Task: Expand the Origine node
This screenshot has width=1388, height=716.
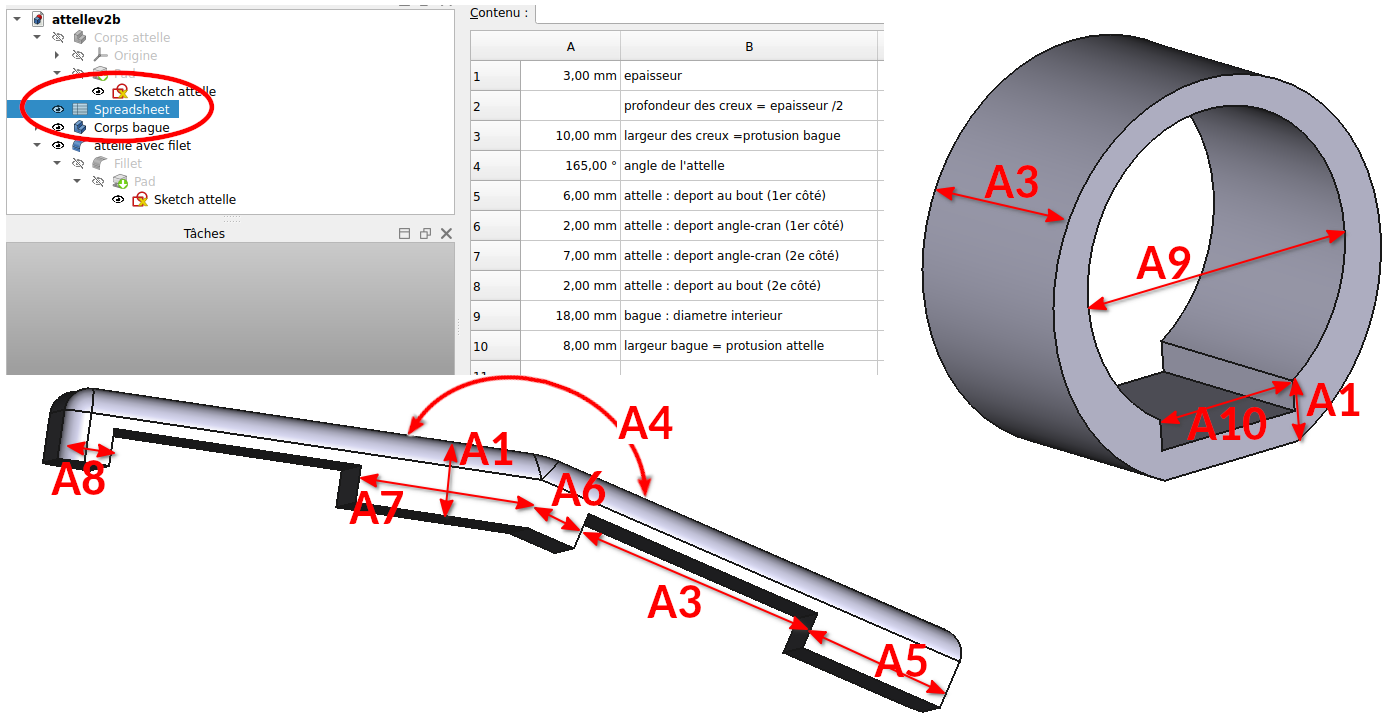Action: pyautogui.click(x=57, y=55)
